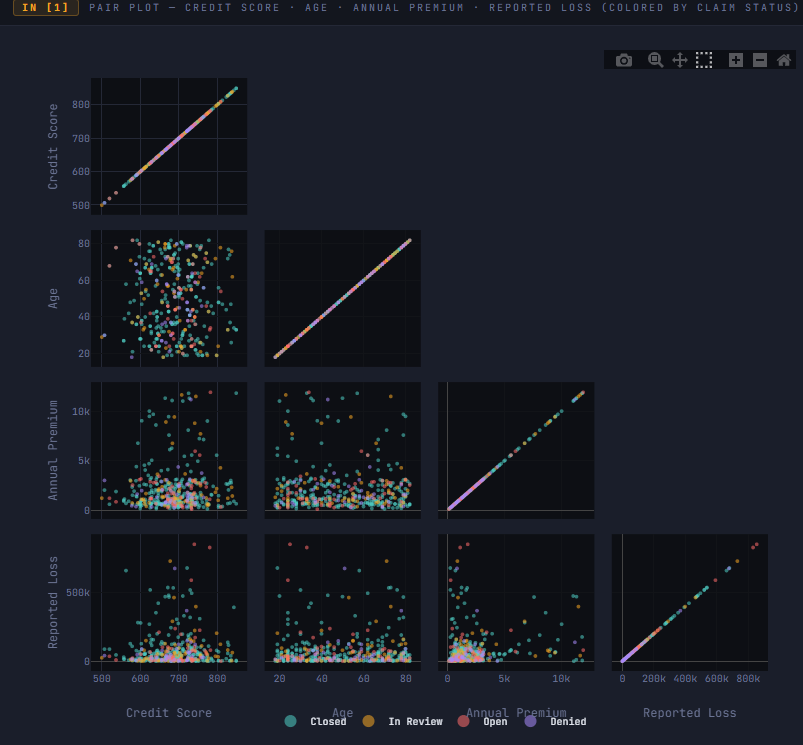The width and height of the screenshot is (803, 745).
Task: Click Credit Score y-axis title
Action: pos(53,146)
